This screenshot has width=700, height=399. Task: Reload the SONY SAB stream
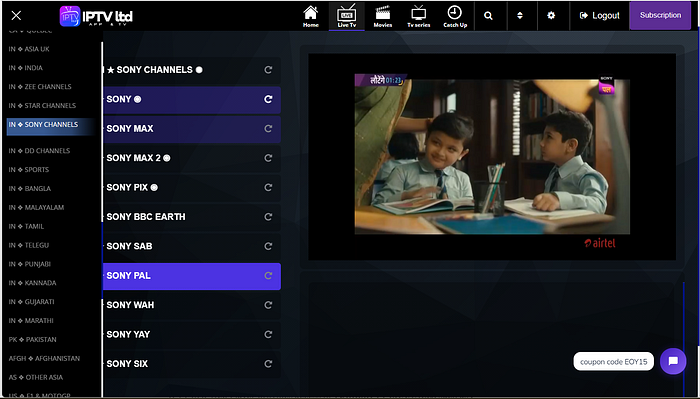[268, 246]
